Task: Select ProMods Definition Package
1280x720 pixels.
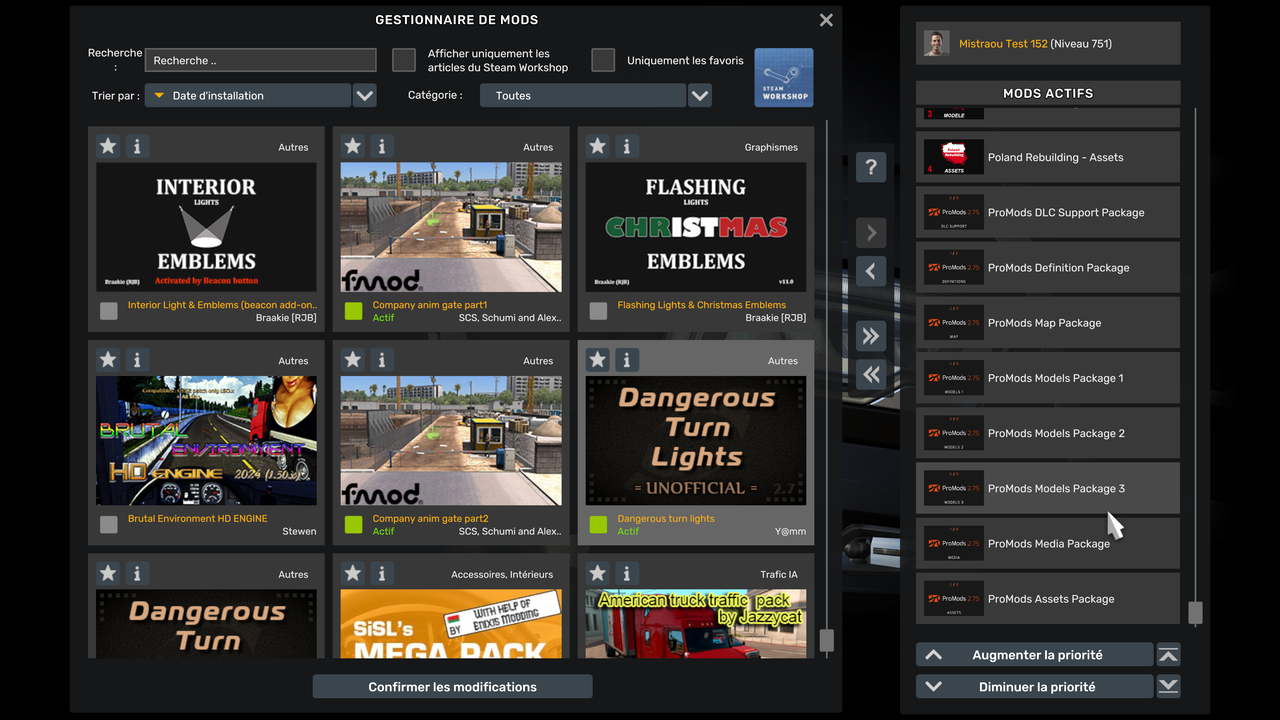Action: tap(1048, 267)
